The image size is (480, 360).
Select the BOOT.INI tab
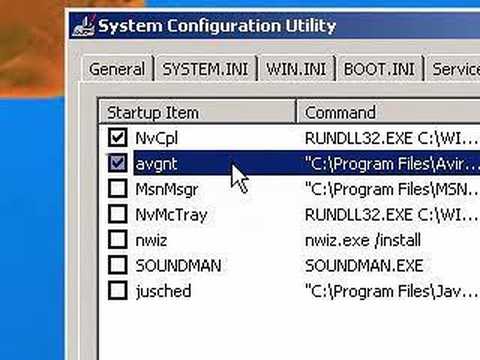click(x=379, y=69)
